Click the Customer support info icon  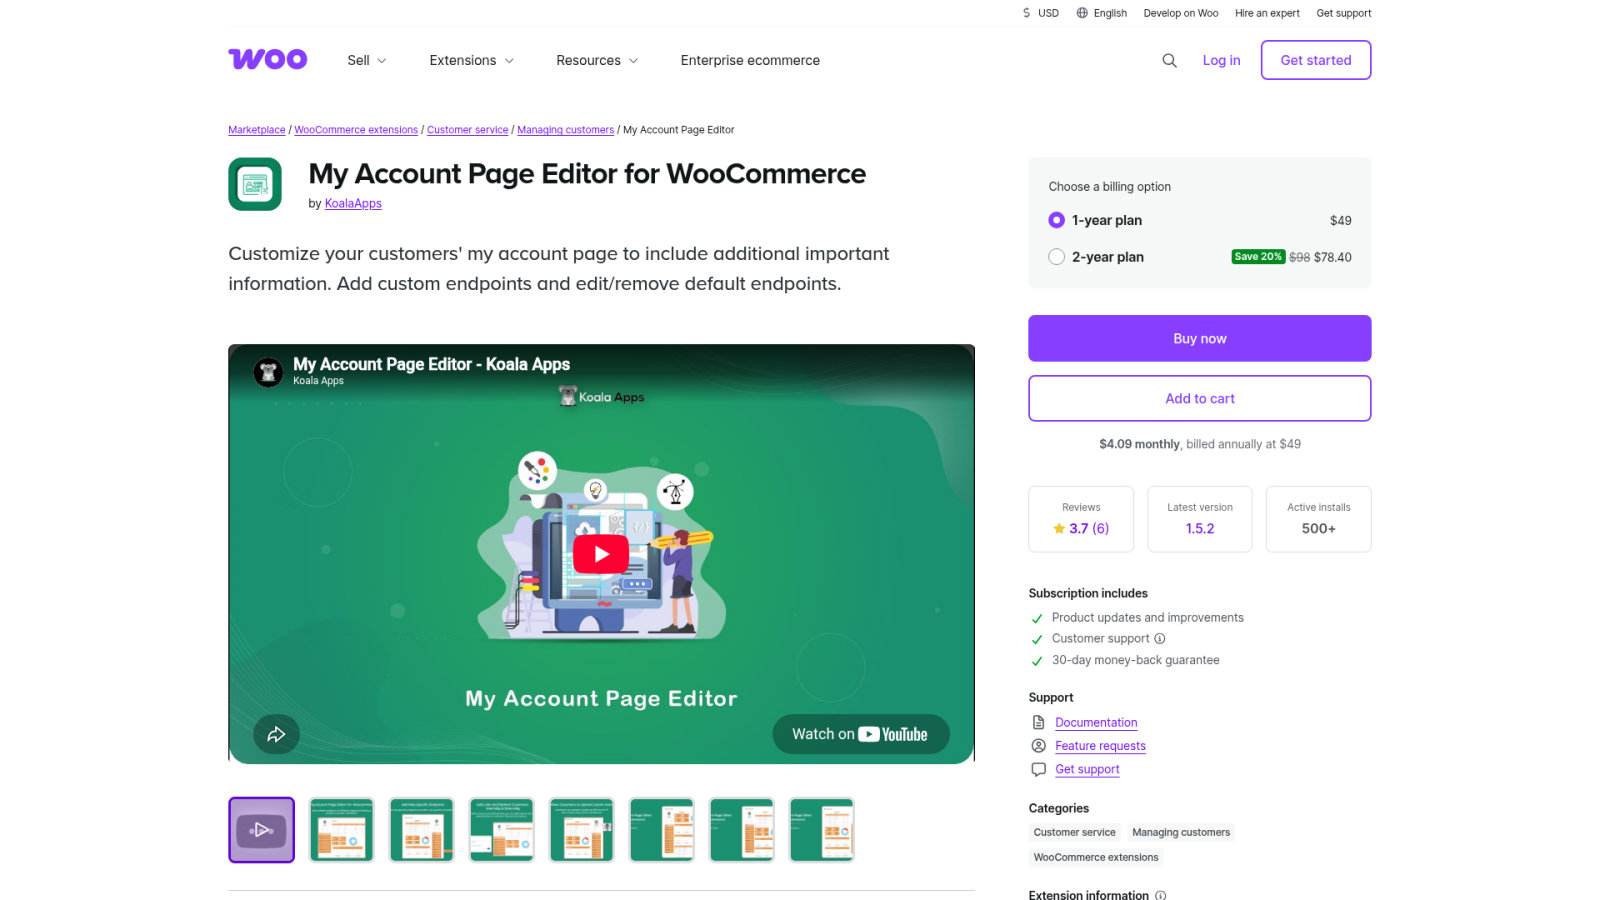(1160, 639)
